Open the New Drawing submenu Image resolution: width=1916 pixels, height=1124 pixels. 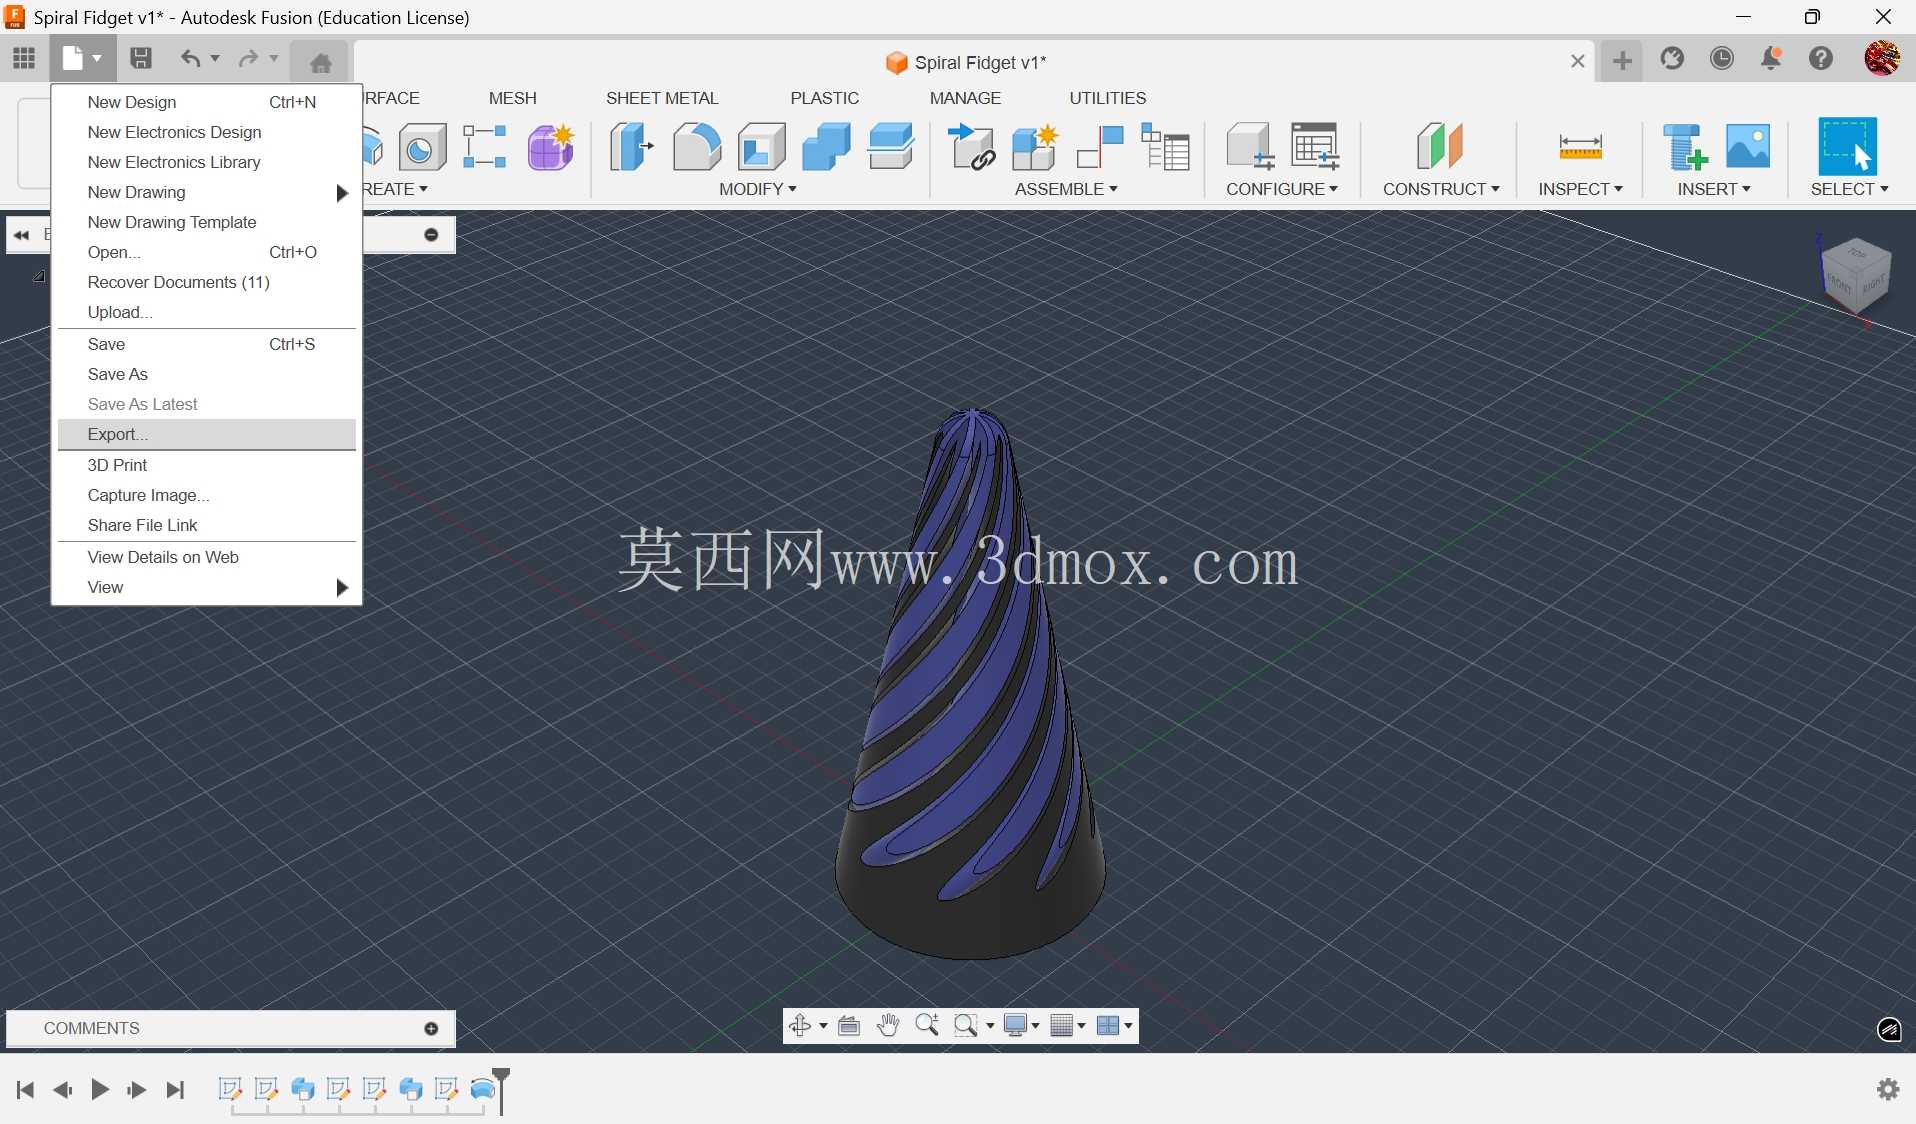207,192
